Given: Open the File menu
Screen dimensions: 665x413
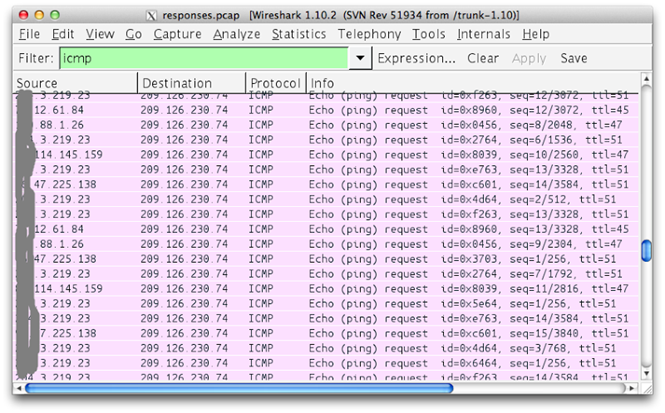Looking at the screenshot, I should pyautogui.click(x=29, y=34).
